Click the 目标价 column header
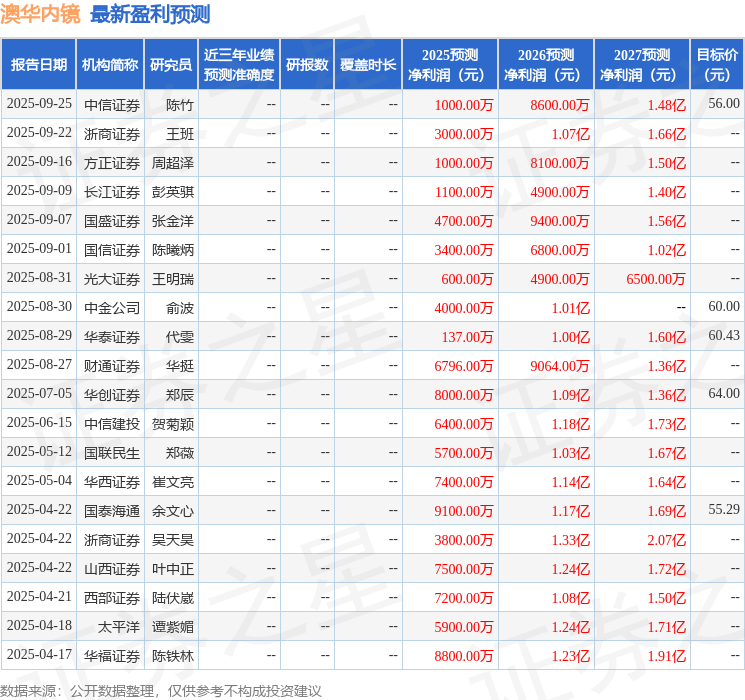The height and width of the screenshot is (700, 745). (x=717, y=65)
